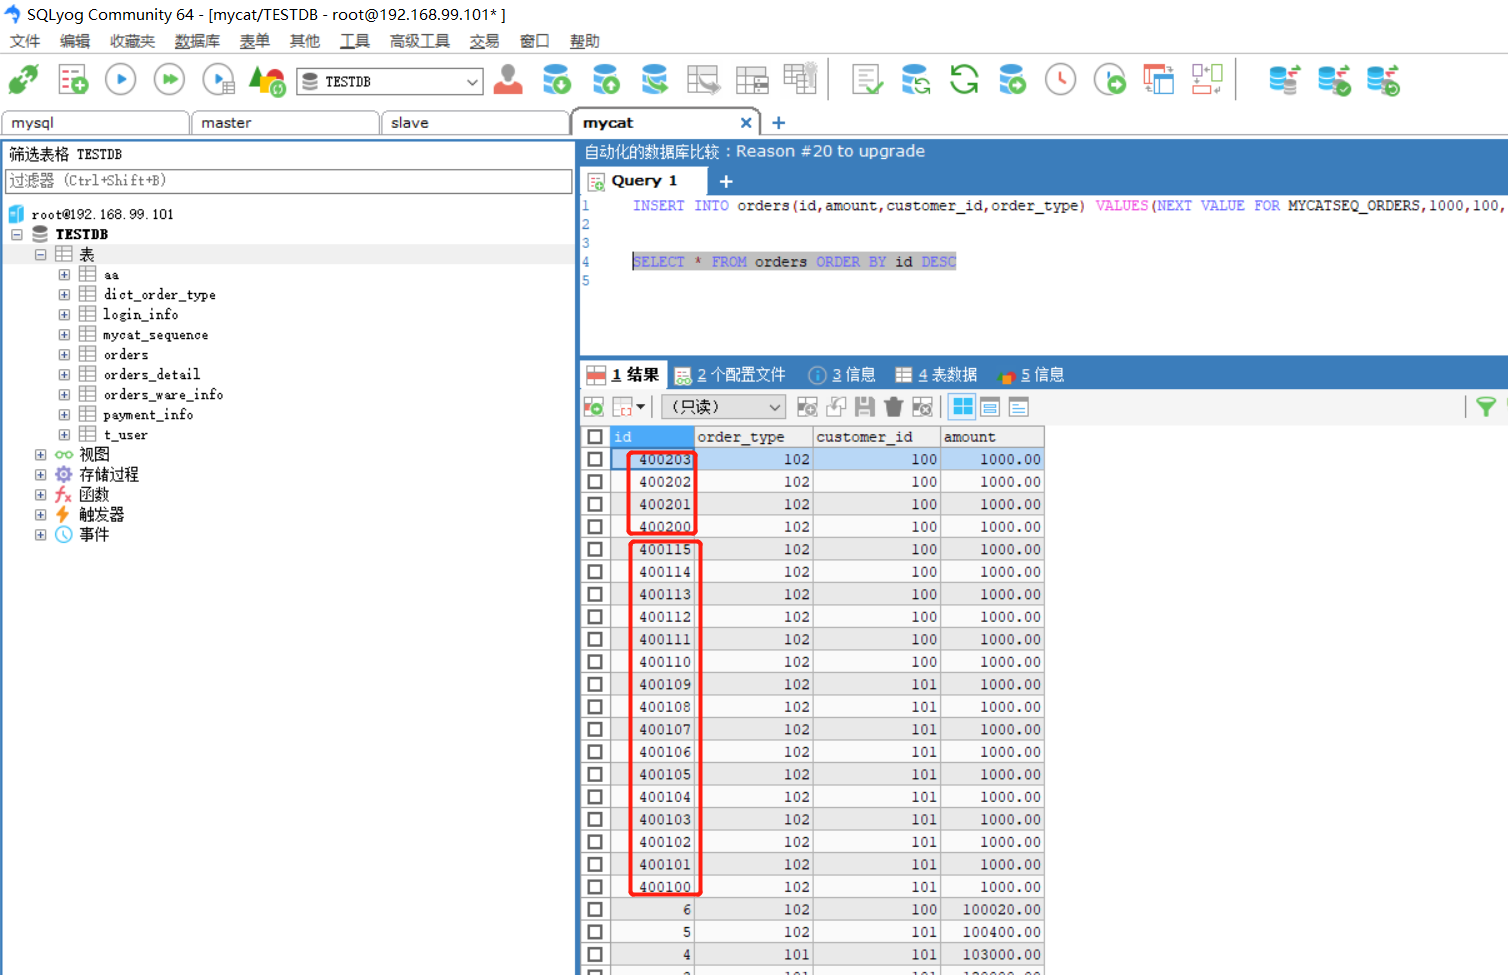Viewport: 1508px width, 975px height.
Task: Switch results to grid view icon
Action: pyautogui.click(x=962, y=406)
